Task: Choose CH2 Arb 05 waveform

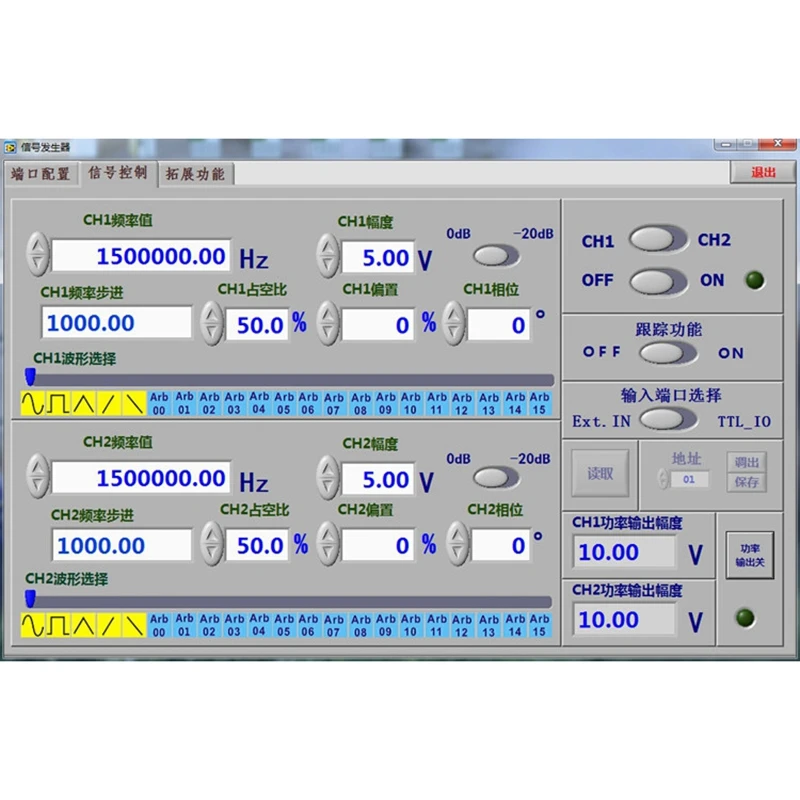Action: click(x=284, y=625)
